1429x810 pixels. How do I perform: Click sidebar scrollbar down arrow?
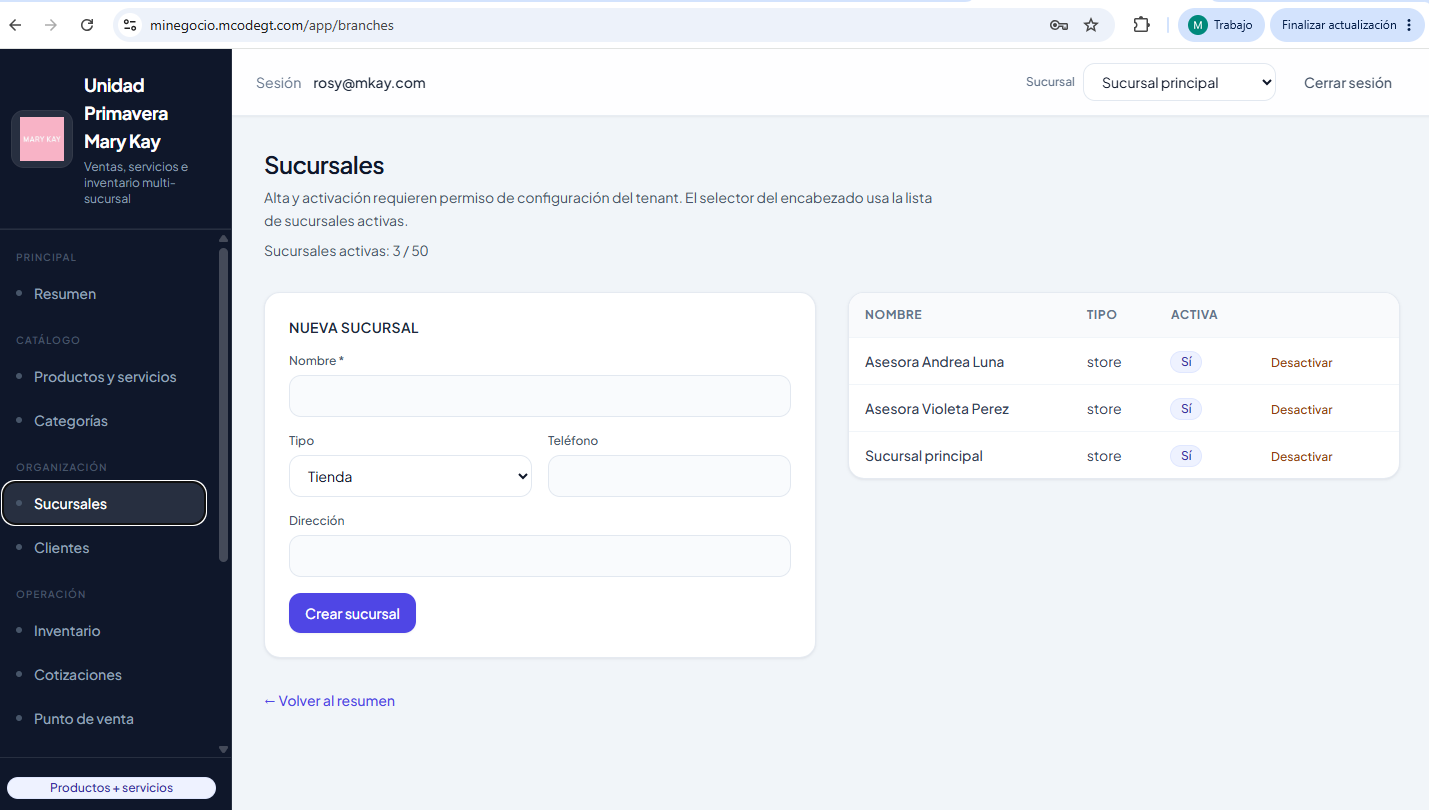tap(223, 749)
